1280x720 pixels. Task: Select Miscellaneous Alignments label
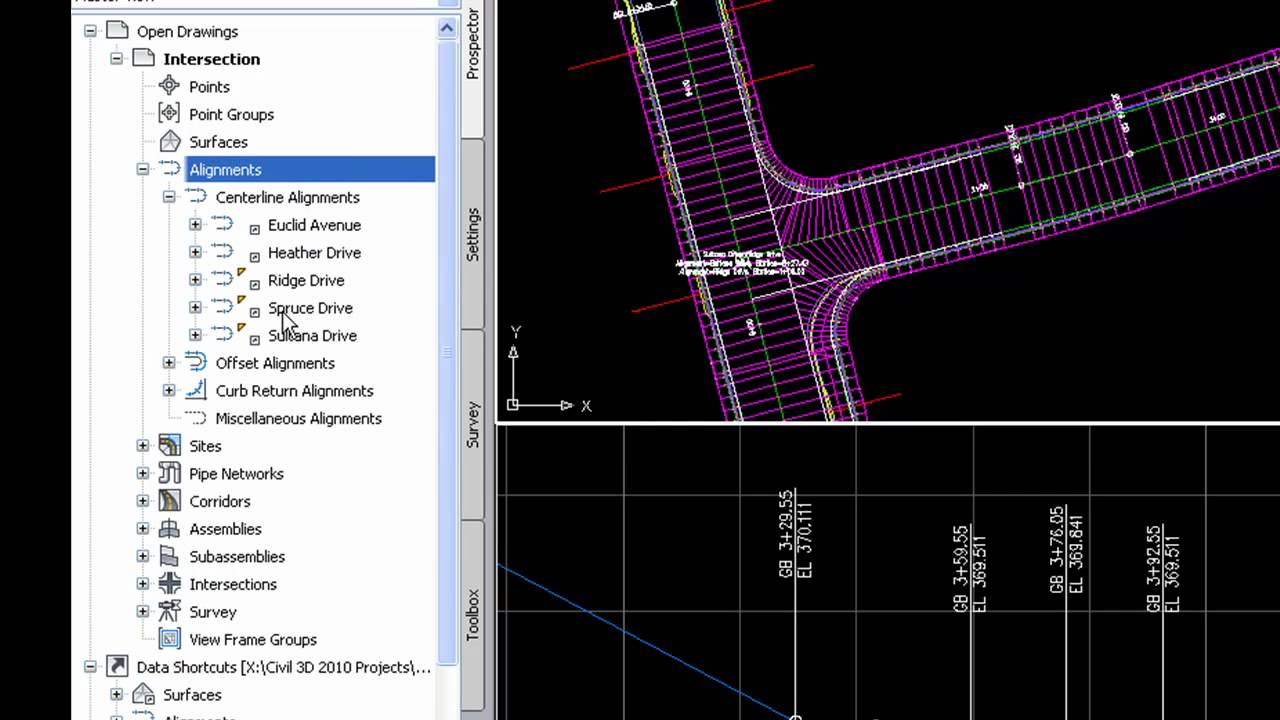[x=298, y=418]
